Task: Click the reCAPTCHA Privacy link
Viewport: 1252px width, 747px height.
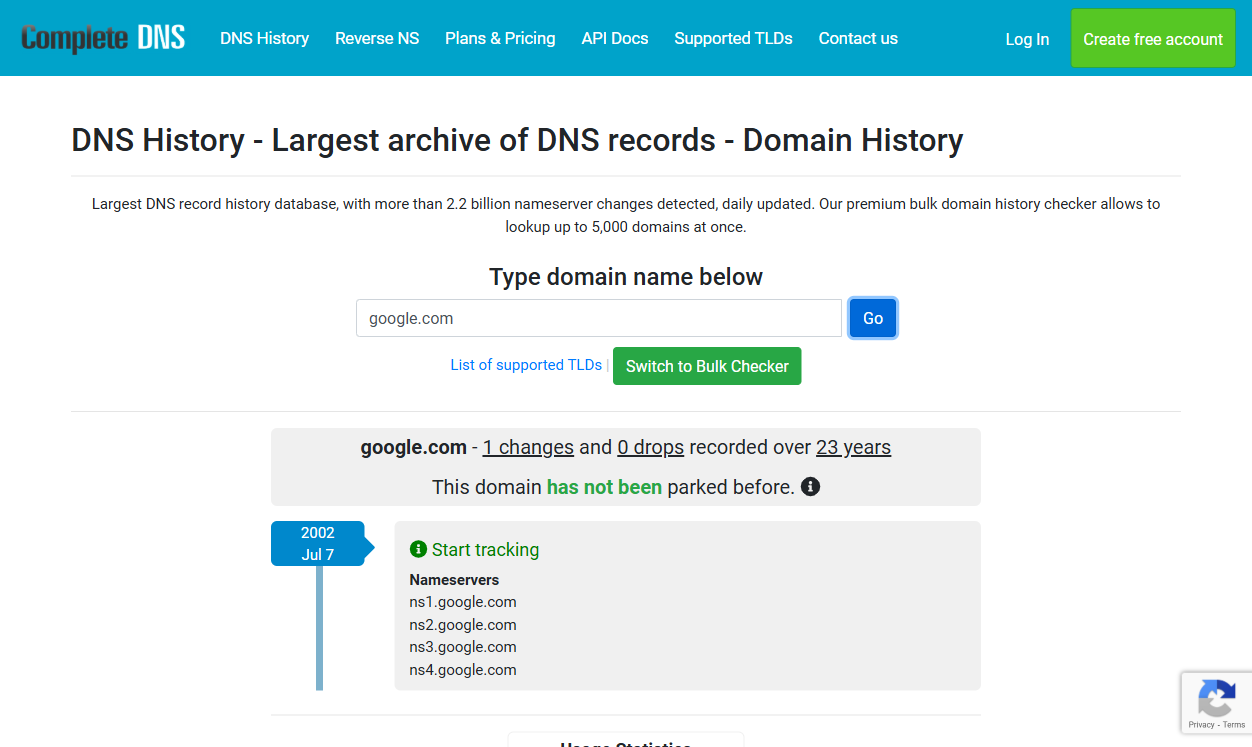Action: [1201, 725]
